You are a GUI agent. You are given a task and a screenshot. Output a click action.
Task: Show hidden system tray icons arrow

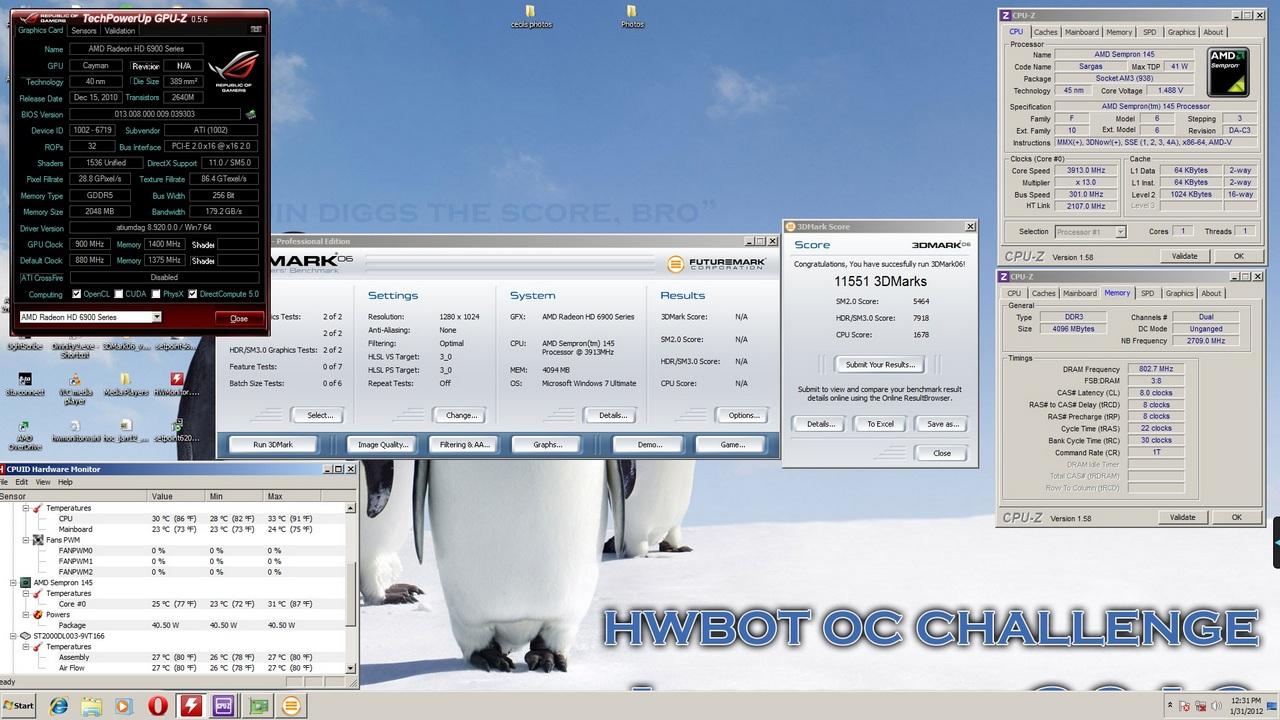pyautogui.click(x=1168, y=706)
